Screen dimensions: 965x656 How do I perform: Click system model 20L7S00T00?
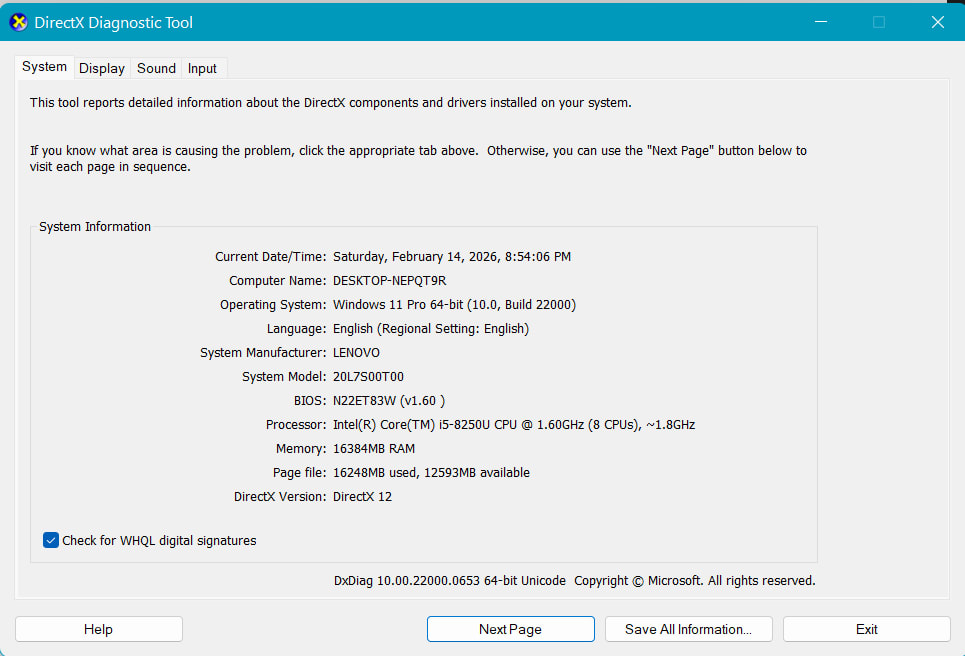(x=368, y=377)
